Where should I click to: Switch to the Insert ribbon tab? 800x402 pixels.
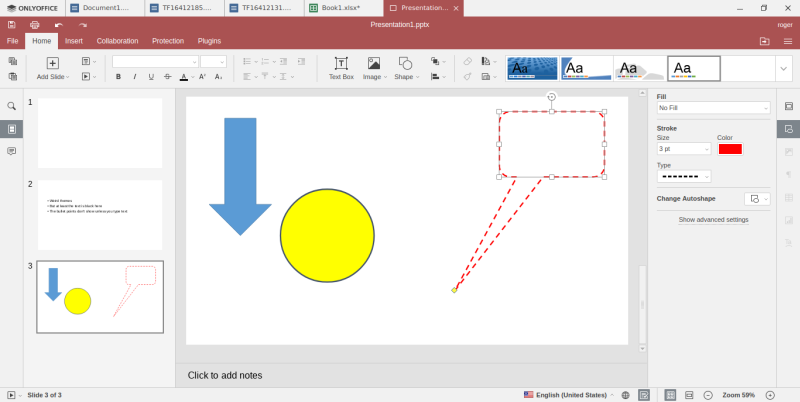tap(73, 41)
